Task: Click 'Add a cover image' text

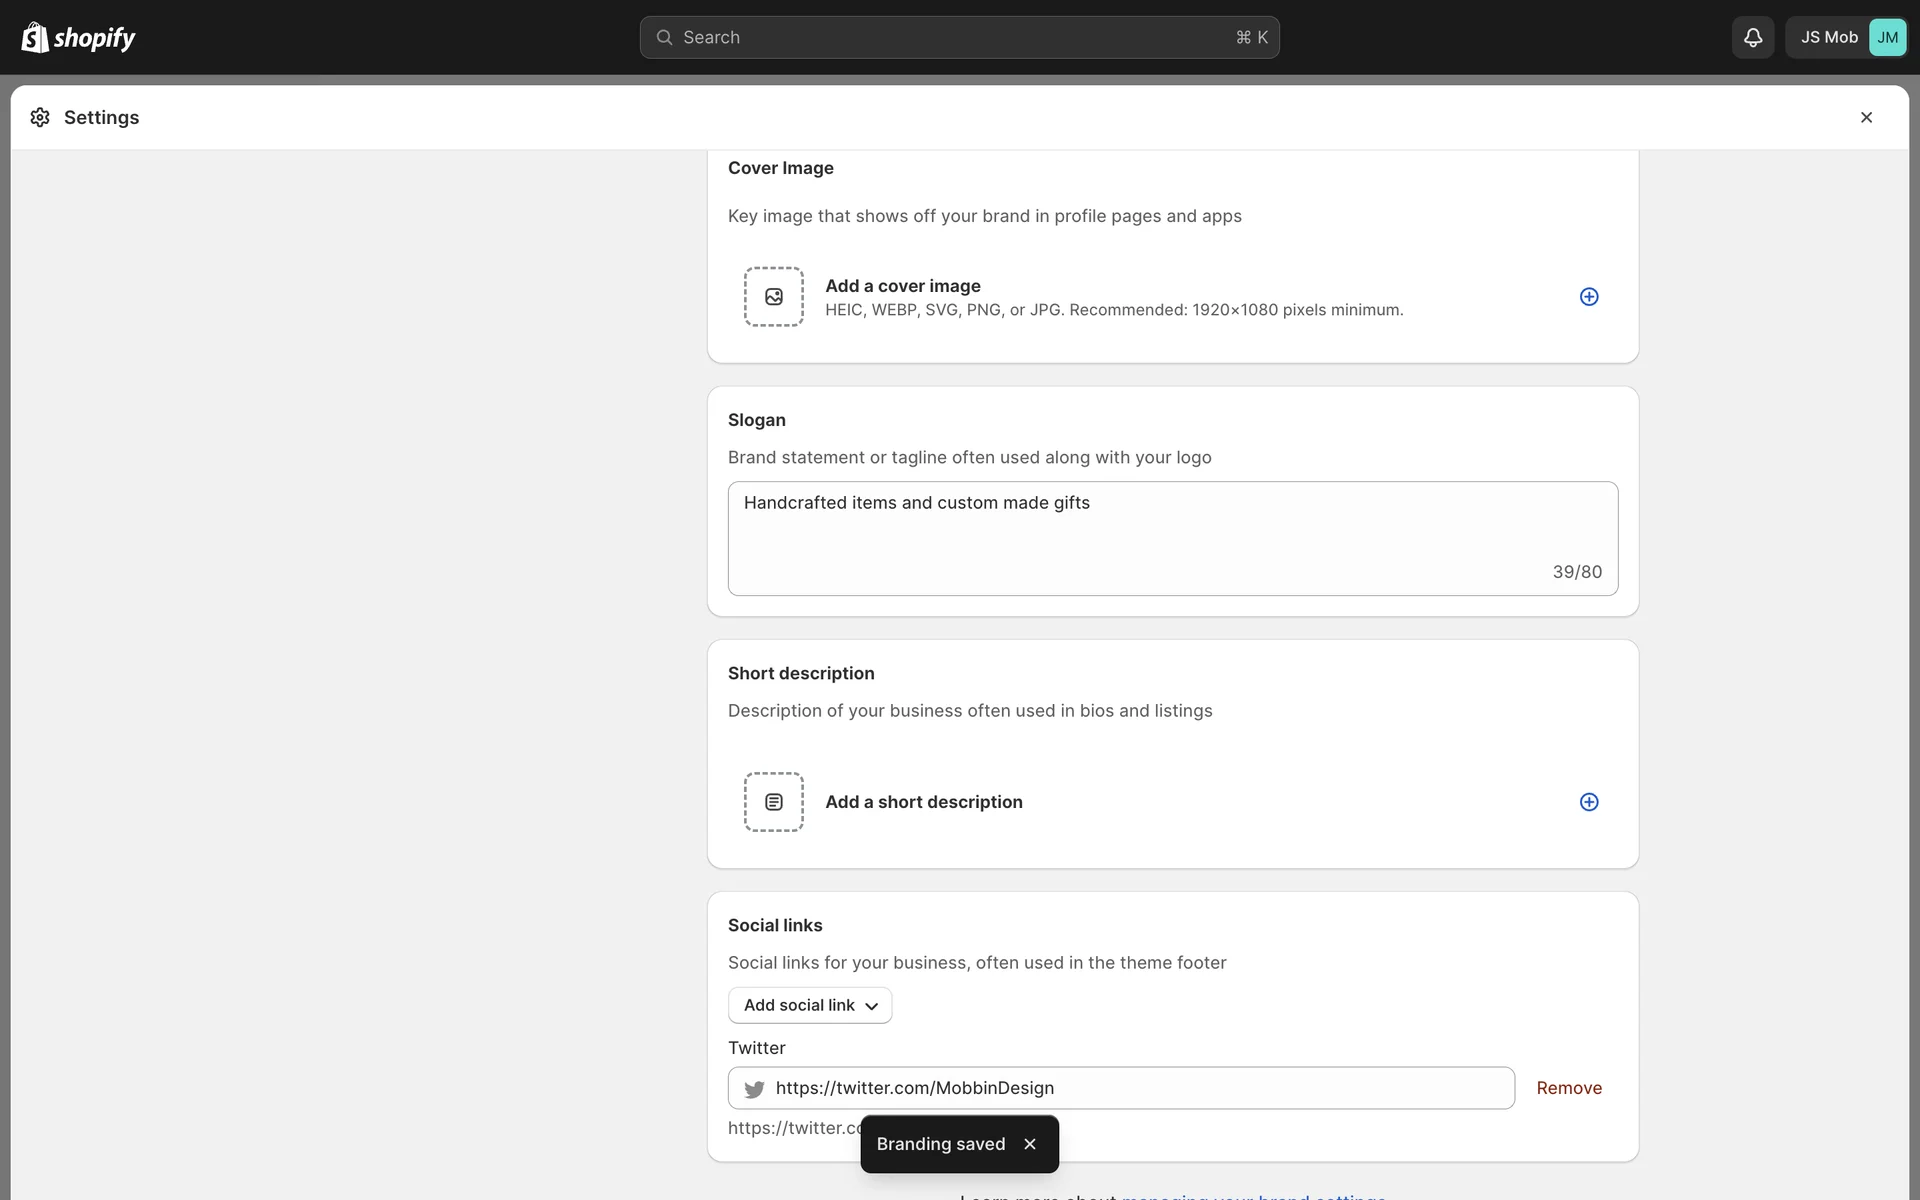Action: [902, 286]
